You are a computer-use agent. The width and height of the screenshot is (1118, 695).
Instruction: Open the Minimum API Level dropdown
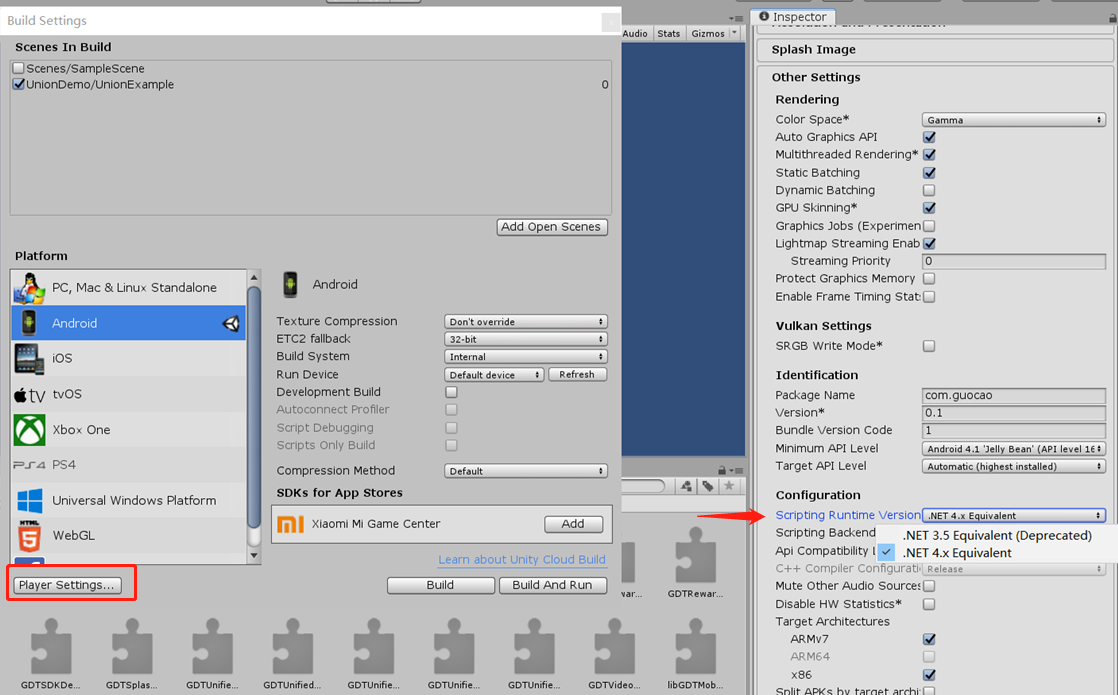(1013, 449)
